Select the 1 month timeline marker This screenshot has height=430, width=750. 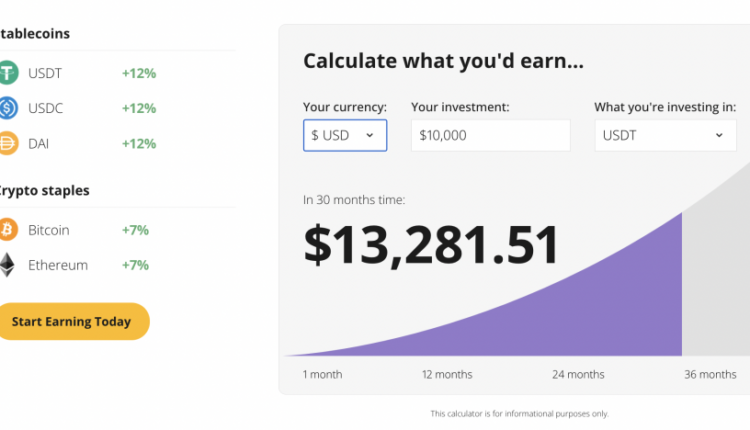322,374
